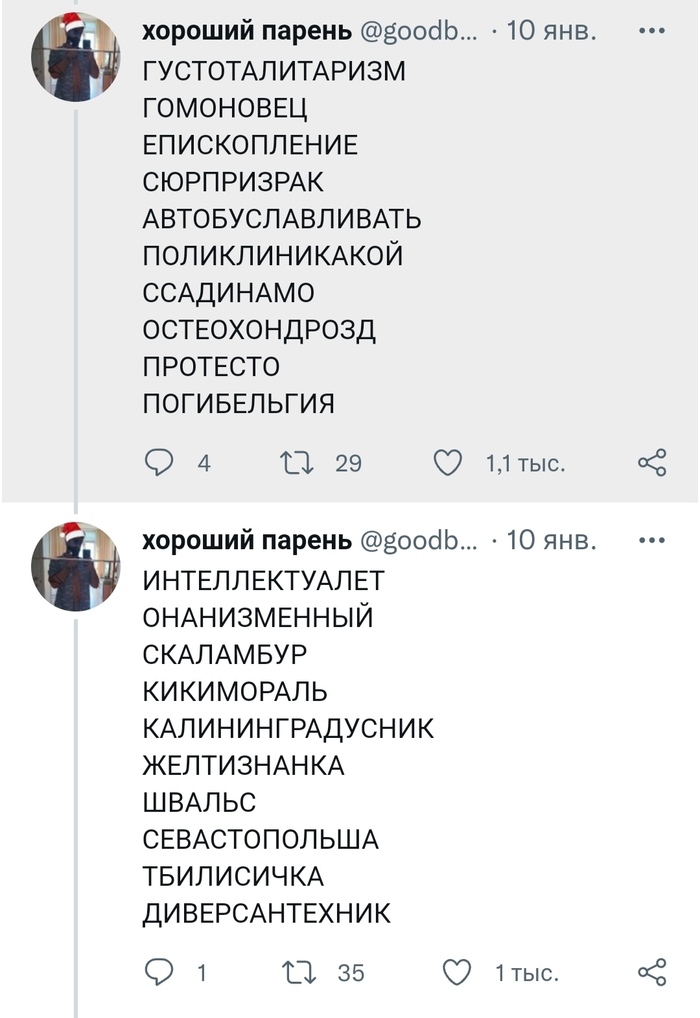Open author name above the ИНТЕЛЛЕКТУАЛЕТ tweet

(x=246, y=541)
